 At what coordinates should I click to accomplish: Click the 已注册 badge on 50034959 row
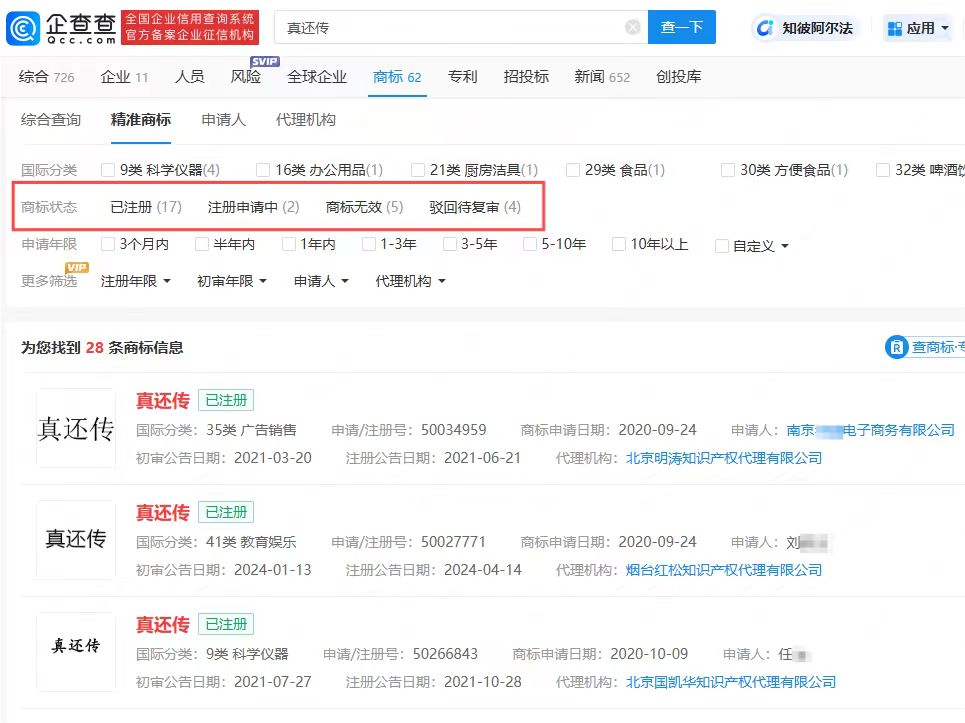tap(226, 400)
